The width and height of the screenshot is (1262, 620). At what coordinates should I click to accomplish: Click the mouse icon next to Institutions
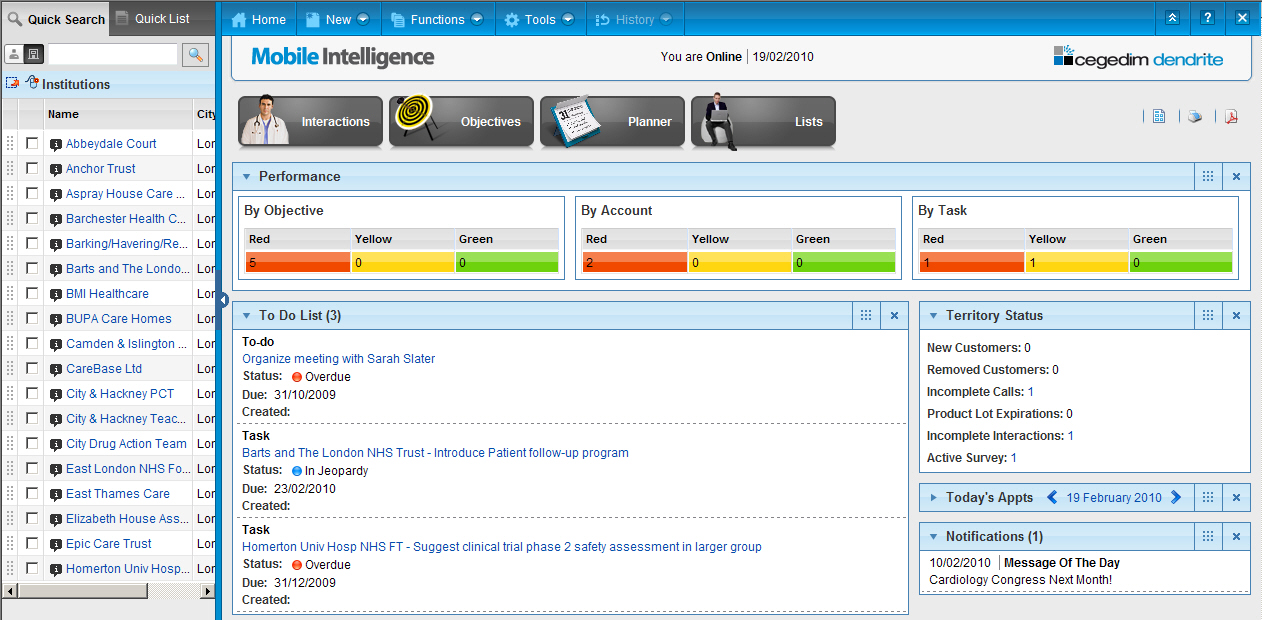pos(32,83)
